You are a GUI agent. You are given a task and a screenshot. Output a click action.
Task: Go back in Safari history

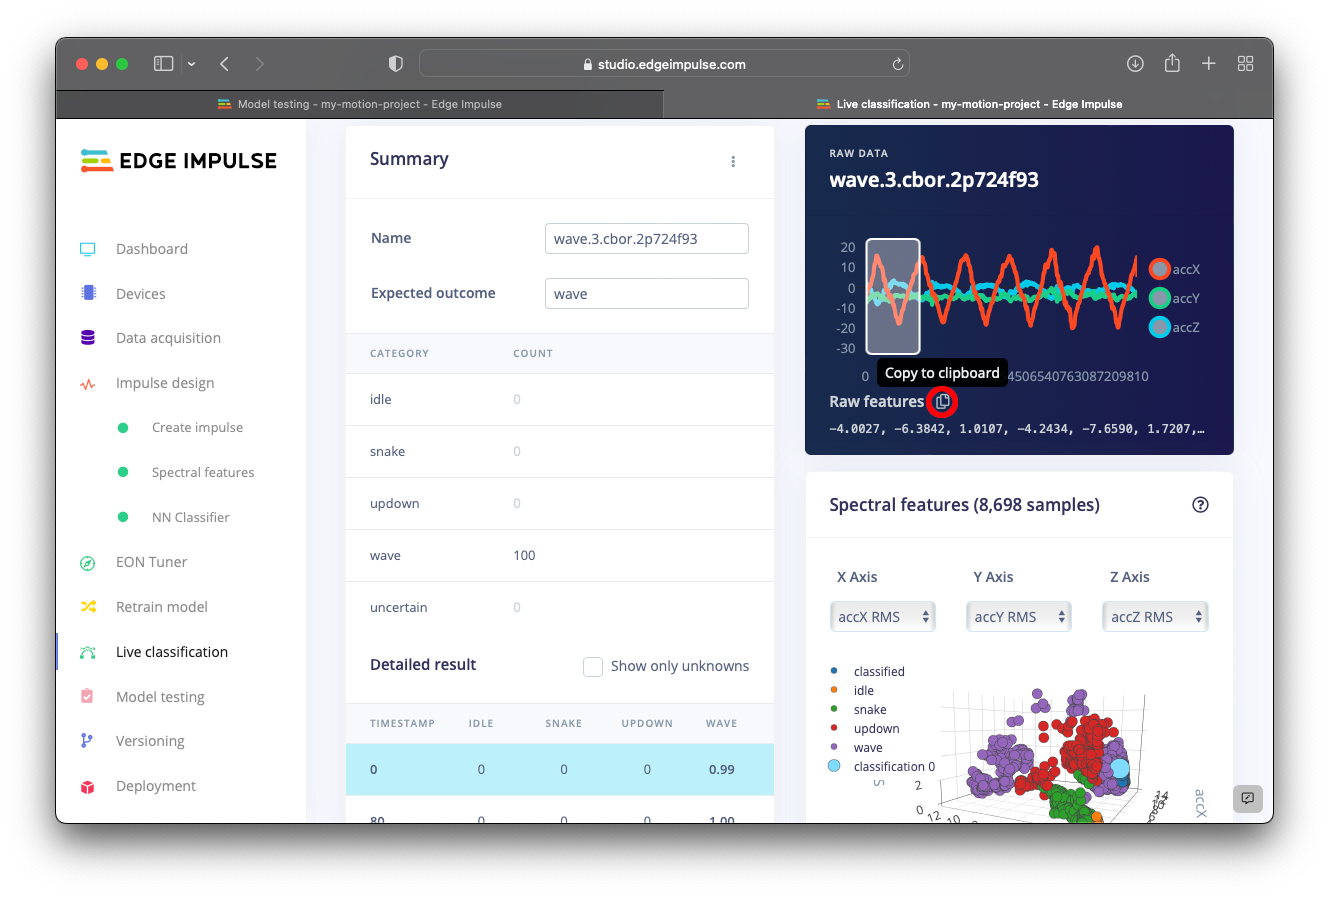[x=225, y=64]
